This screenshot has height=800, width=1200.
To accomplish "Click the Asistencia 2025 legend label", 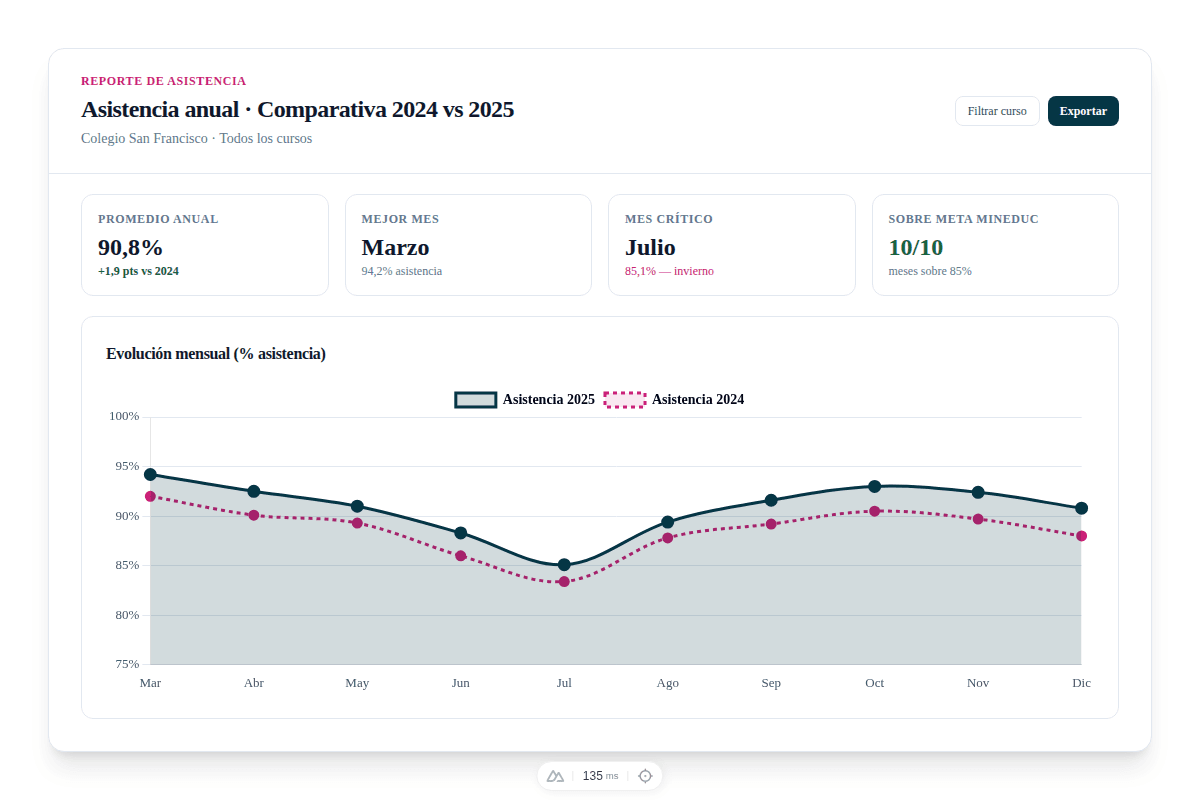I will point(549,399).
